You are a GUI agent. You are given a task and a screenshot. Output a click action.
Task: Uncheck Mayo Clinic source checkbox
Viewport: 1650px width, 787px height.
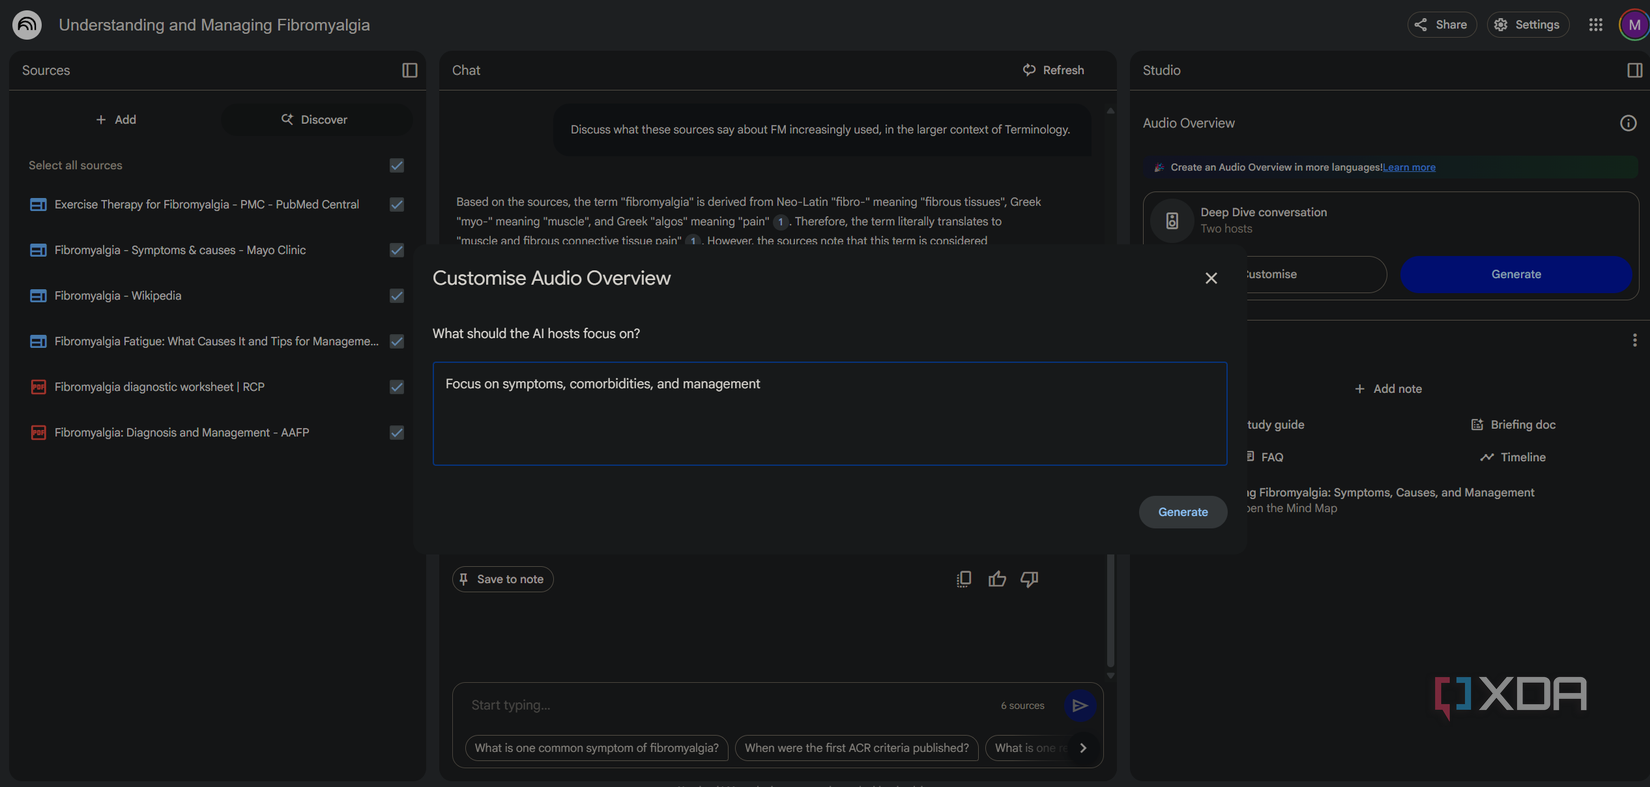point(397,250)
